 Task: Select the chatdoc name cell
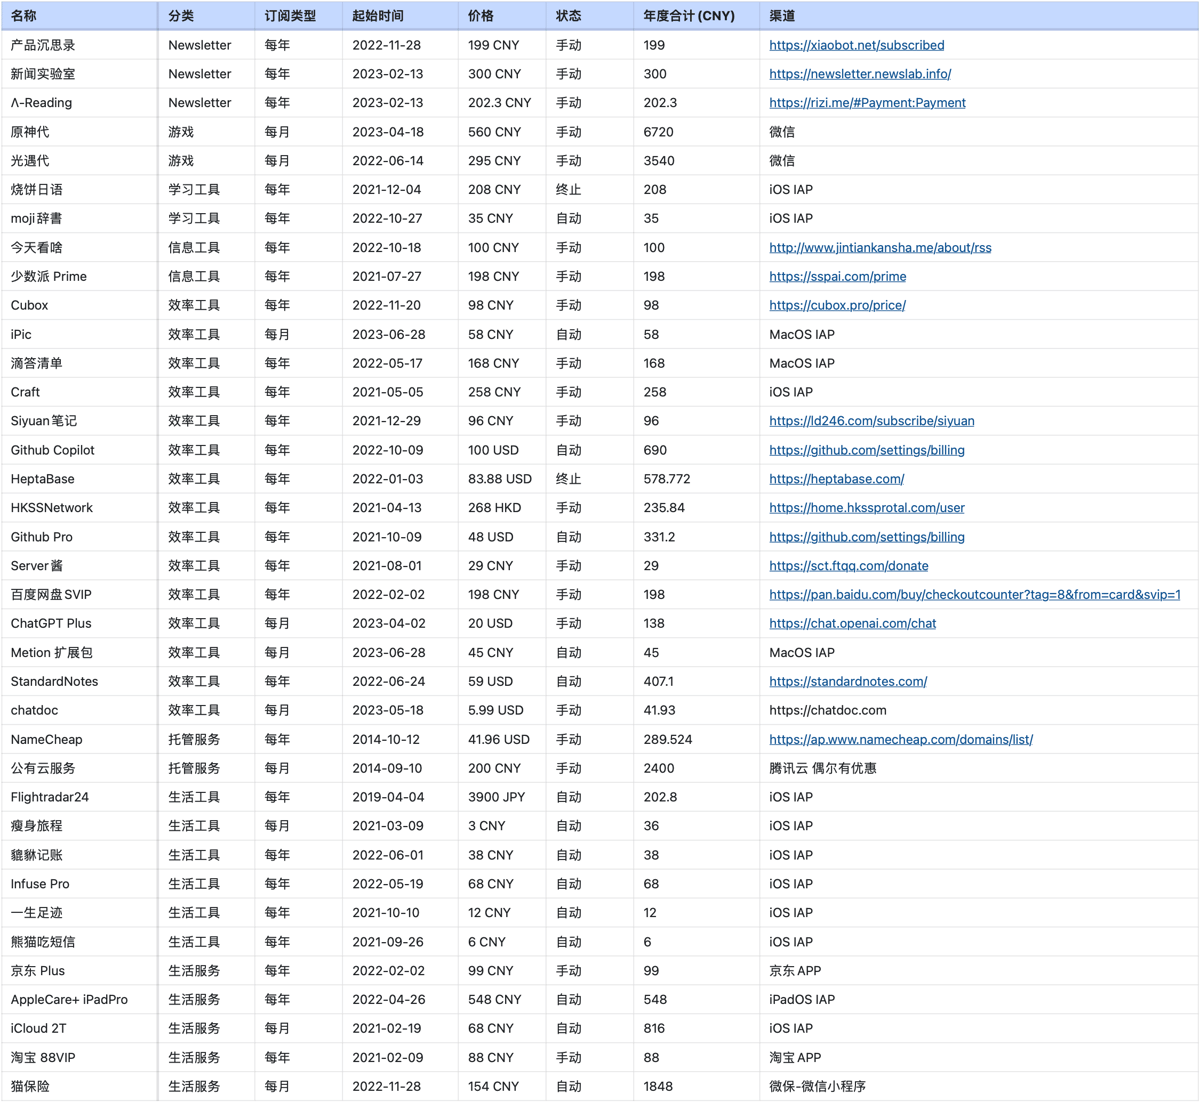pos(79,711)
